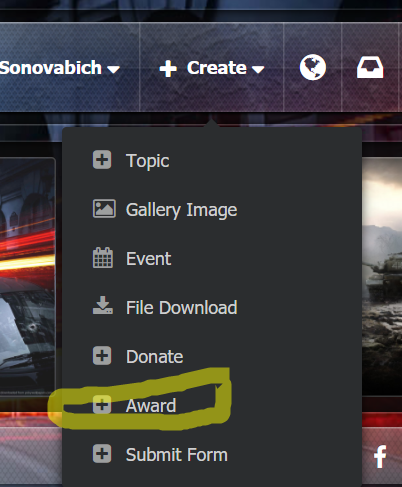Viewport: 402px width, 487px height.
Task: Open the Submit Form link
Action: pyautogui.click(x=177, y=454)
